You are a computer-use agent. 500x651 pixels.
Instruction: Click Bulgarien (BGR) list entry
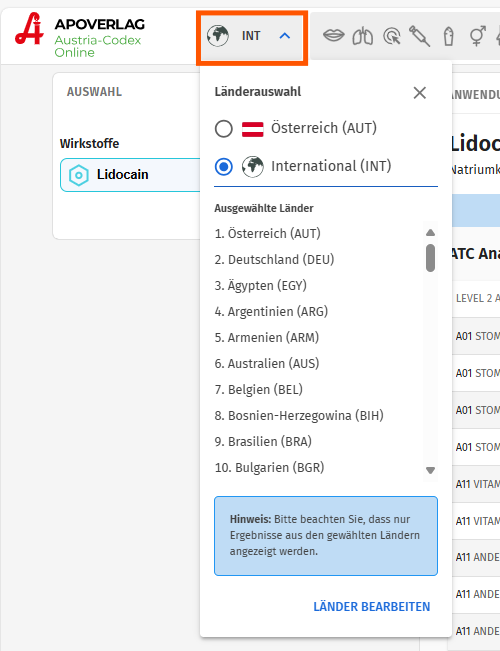point(270,467)
